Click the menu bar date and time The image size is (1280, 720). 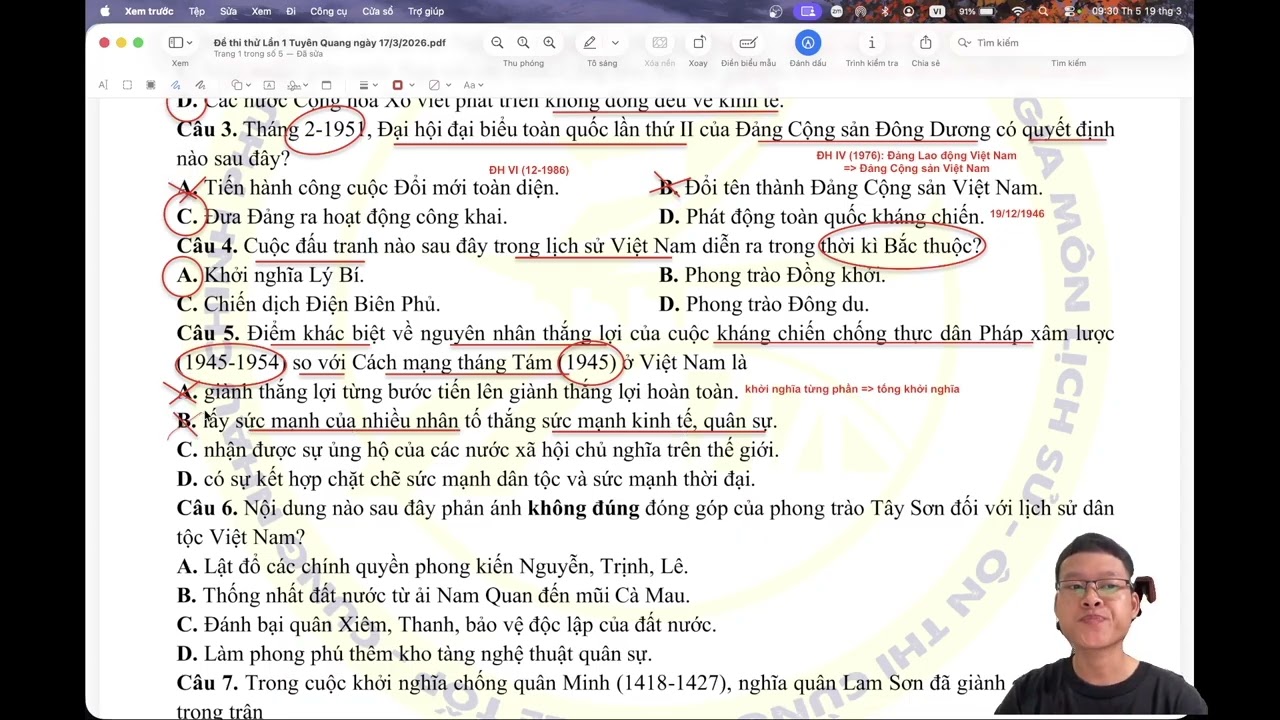(x=1136, y=11)
